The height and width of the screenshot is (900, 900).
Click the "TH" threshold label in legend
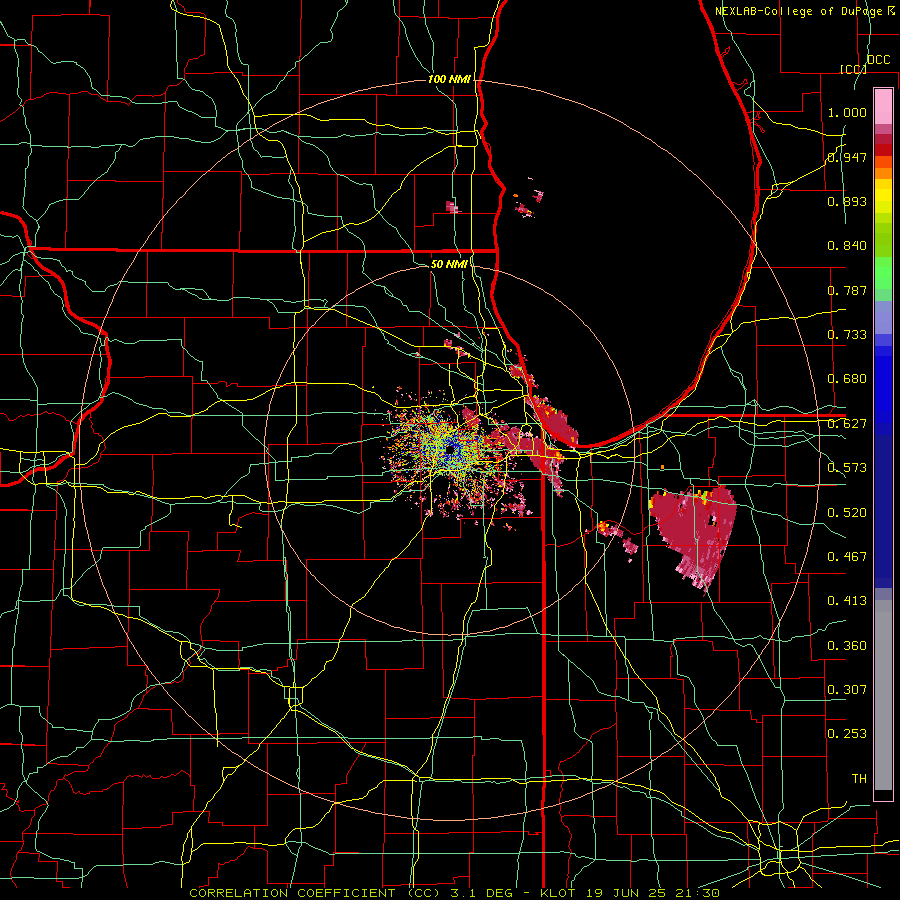859,779
